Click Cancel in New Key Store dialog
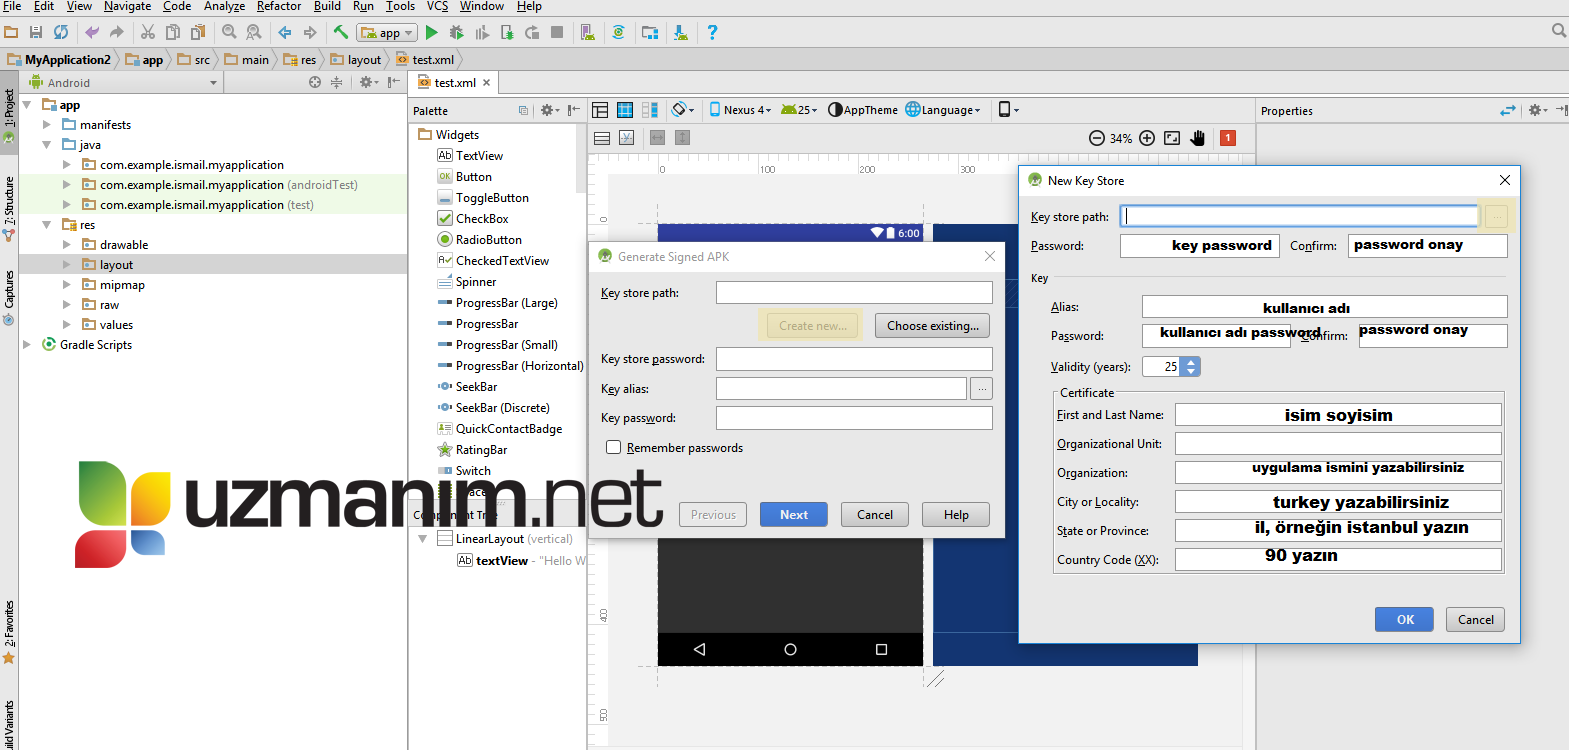The width and height of the screenshot is (1569, 750). point(1476,620)
